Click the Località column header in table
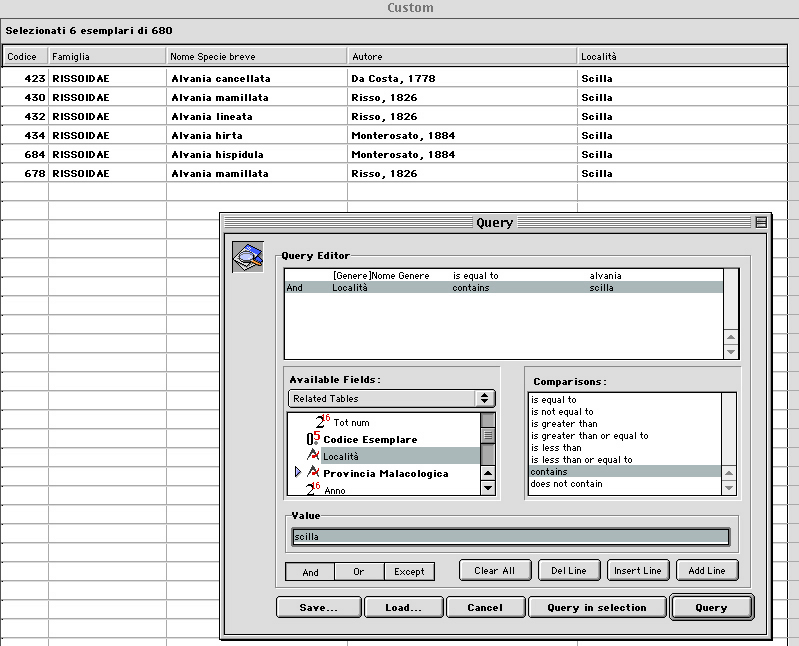 682,56
